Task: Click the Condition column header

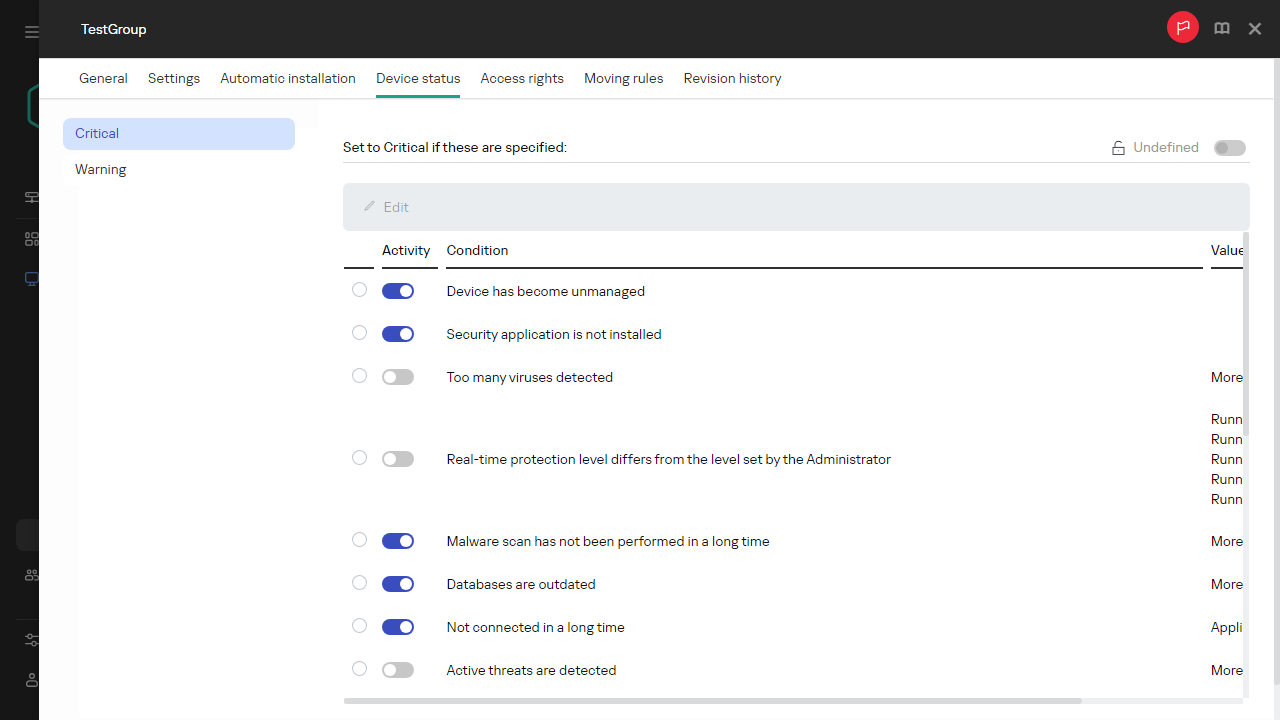Action: click(477, 250)
